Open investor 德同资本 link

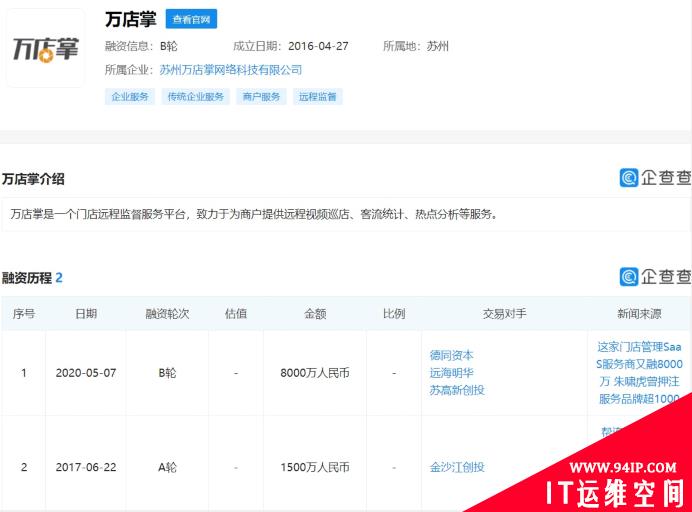point(451,355)
